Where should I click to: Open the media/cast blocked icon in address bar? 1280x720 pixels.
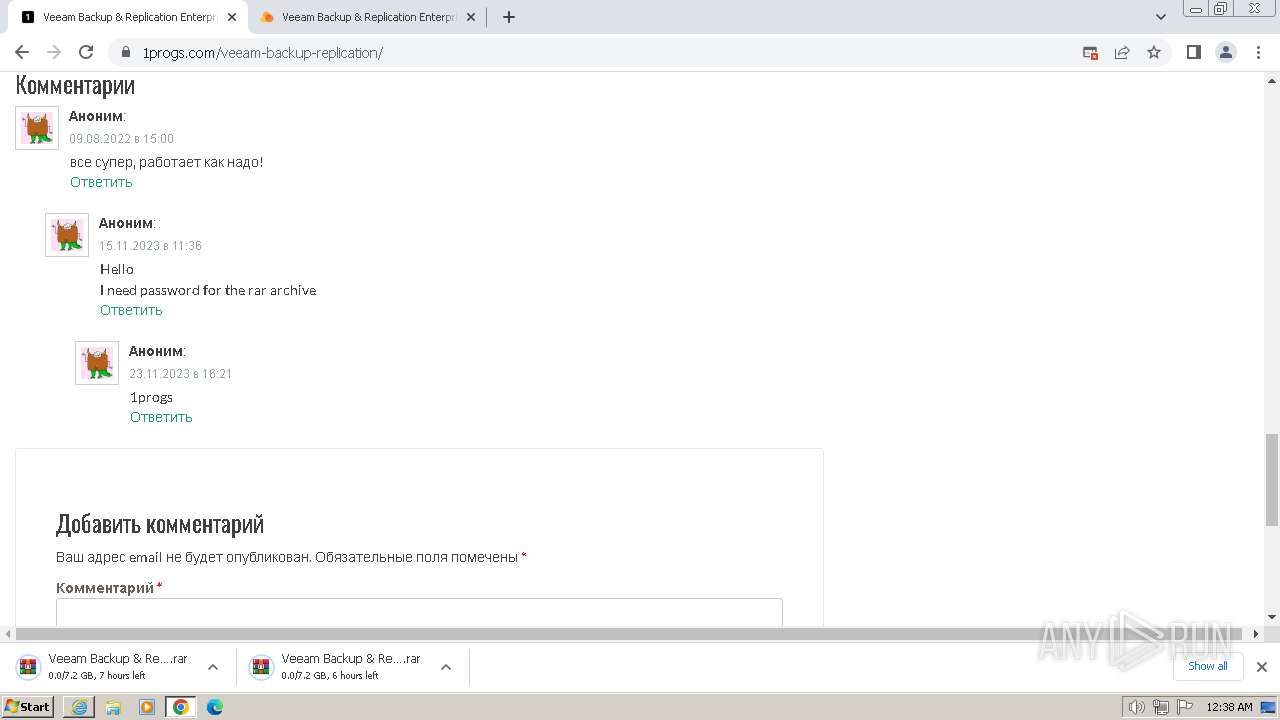click(x=1090, y=52)
